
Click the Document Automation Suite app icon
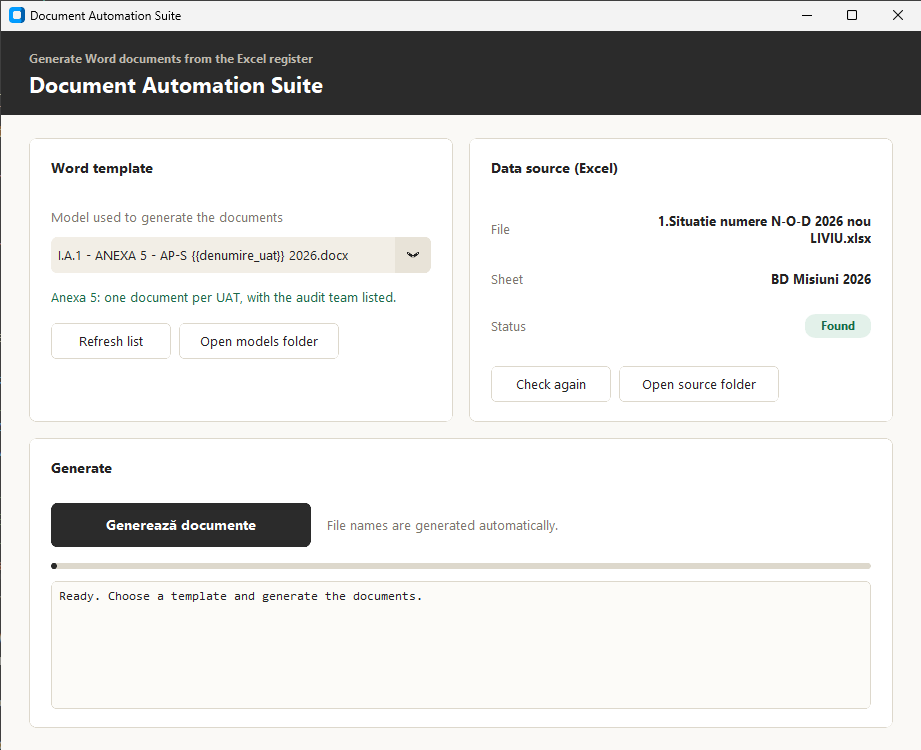click(17, 15)
